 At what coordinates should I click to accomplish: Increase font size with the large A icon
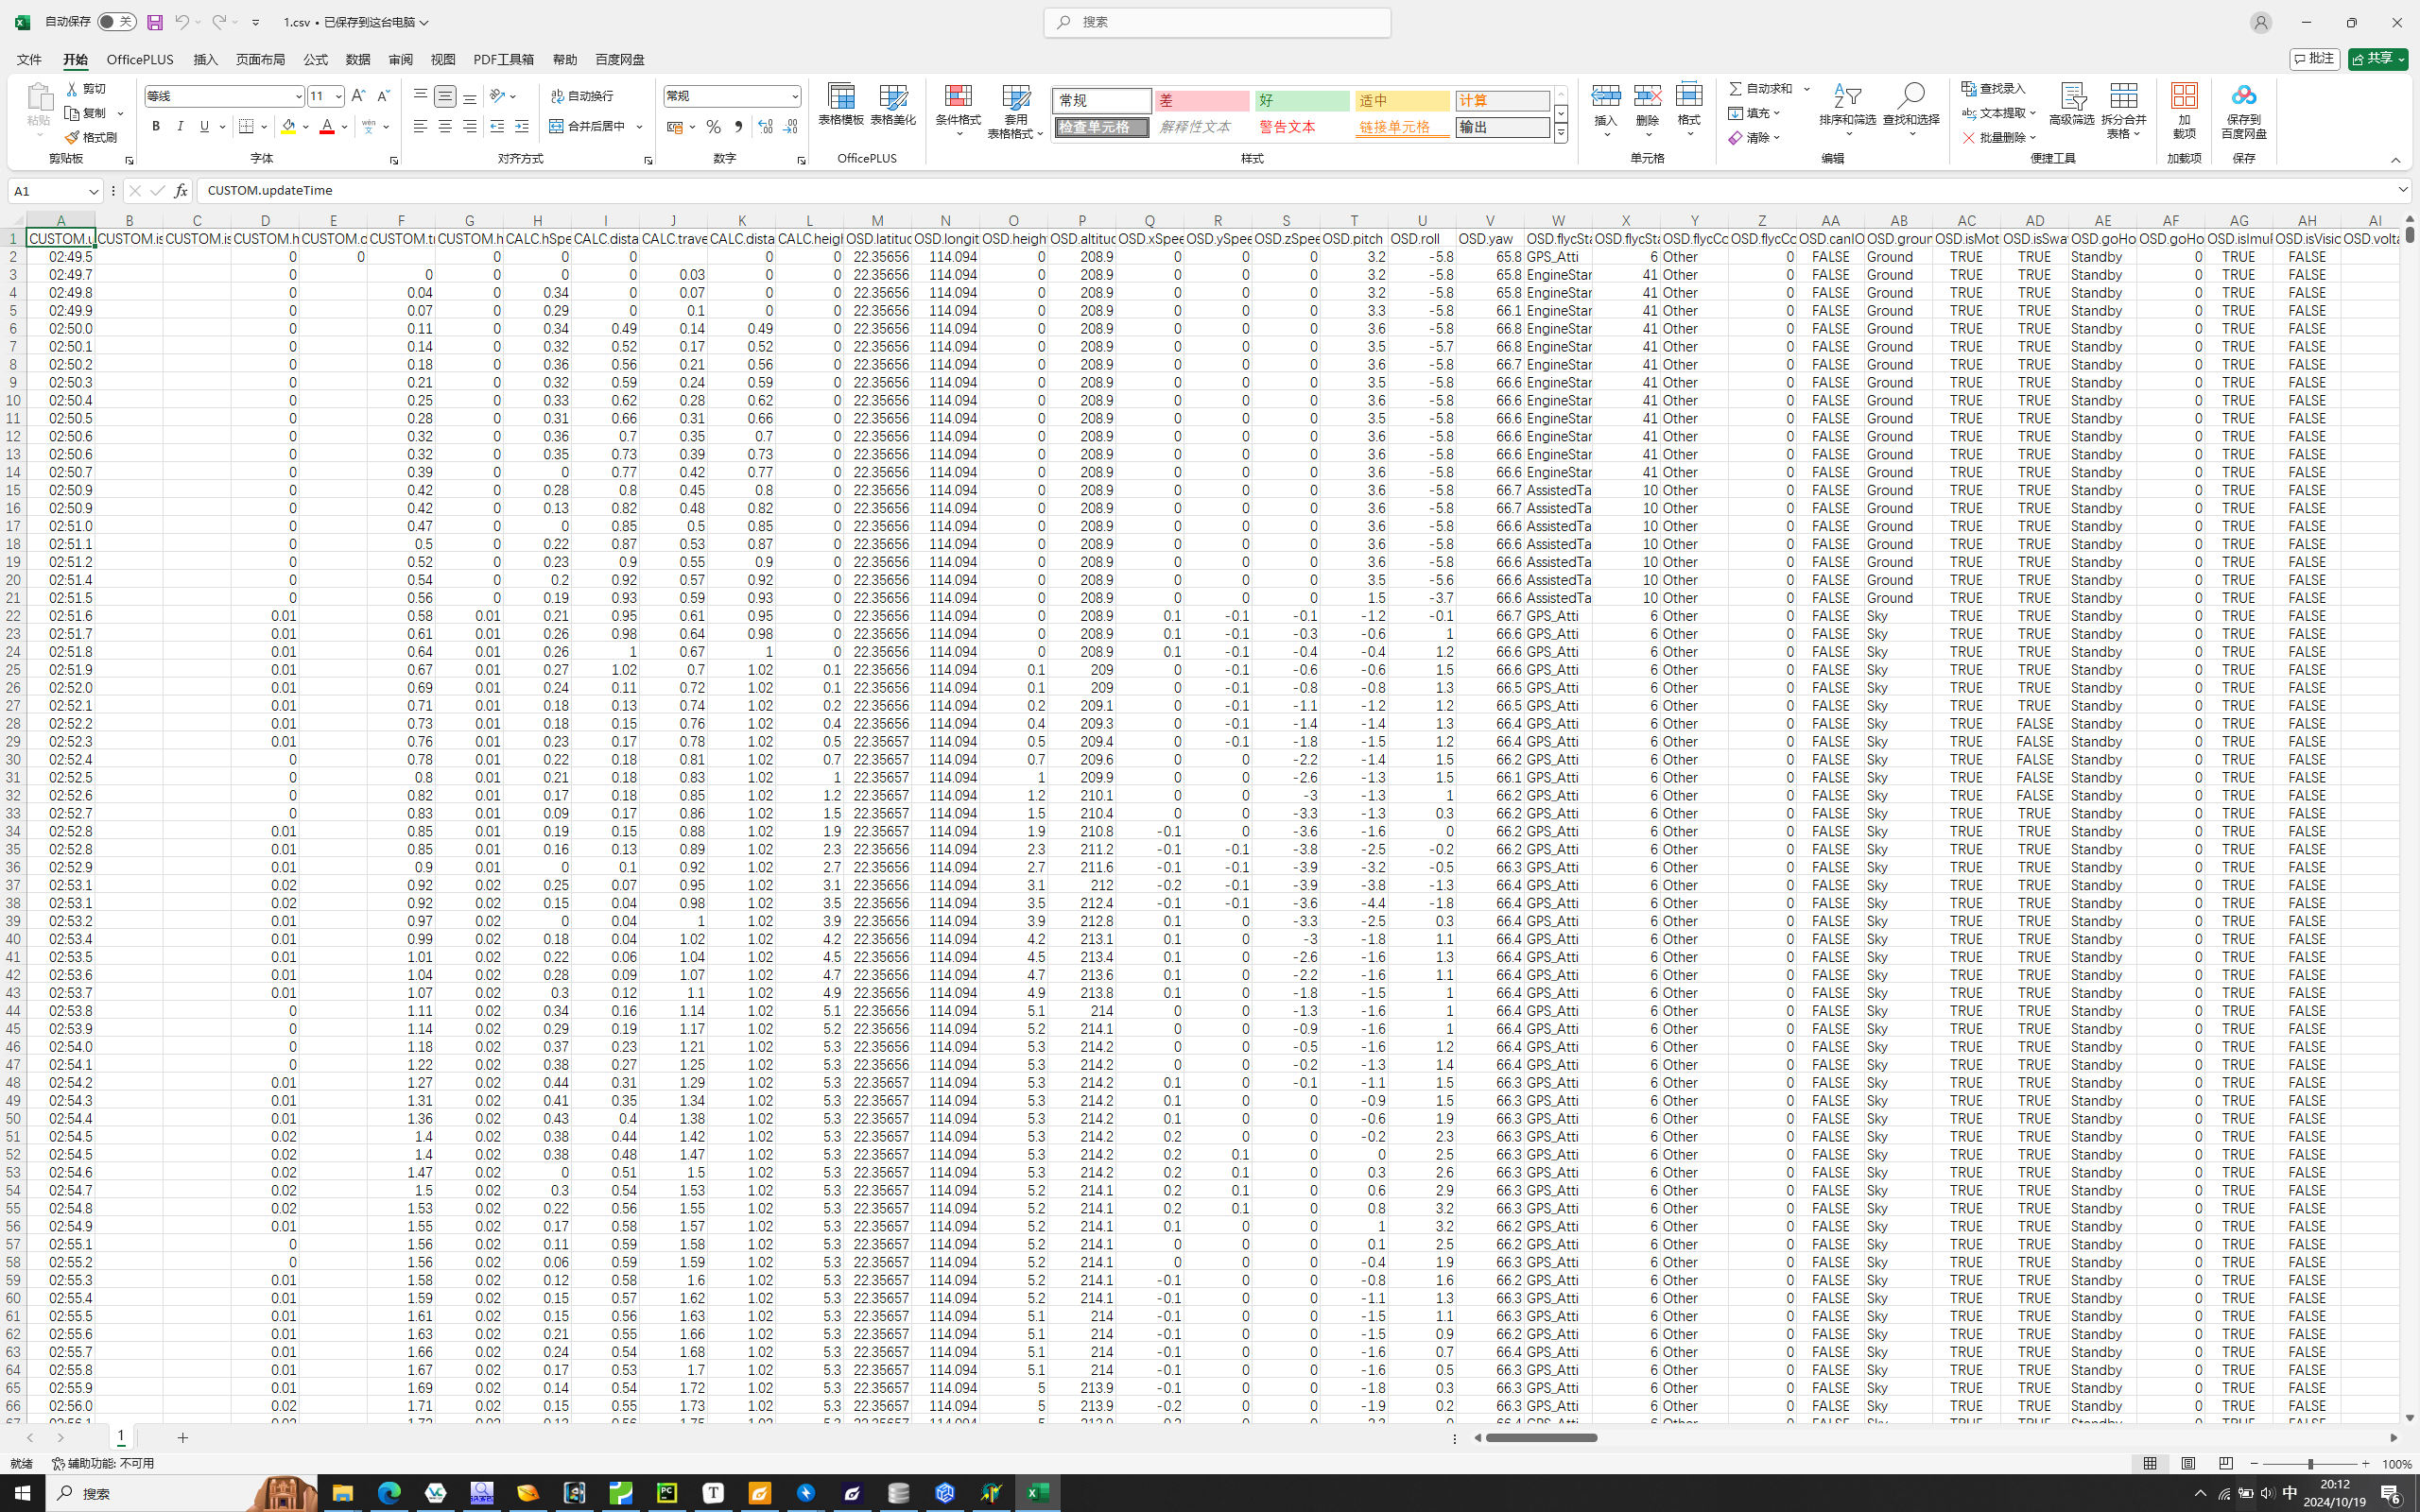[x=359, y=96]
